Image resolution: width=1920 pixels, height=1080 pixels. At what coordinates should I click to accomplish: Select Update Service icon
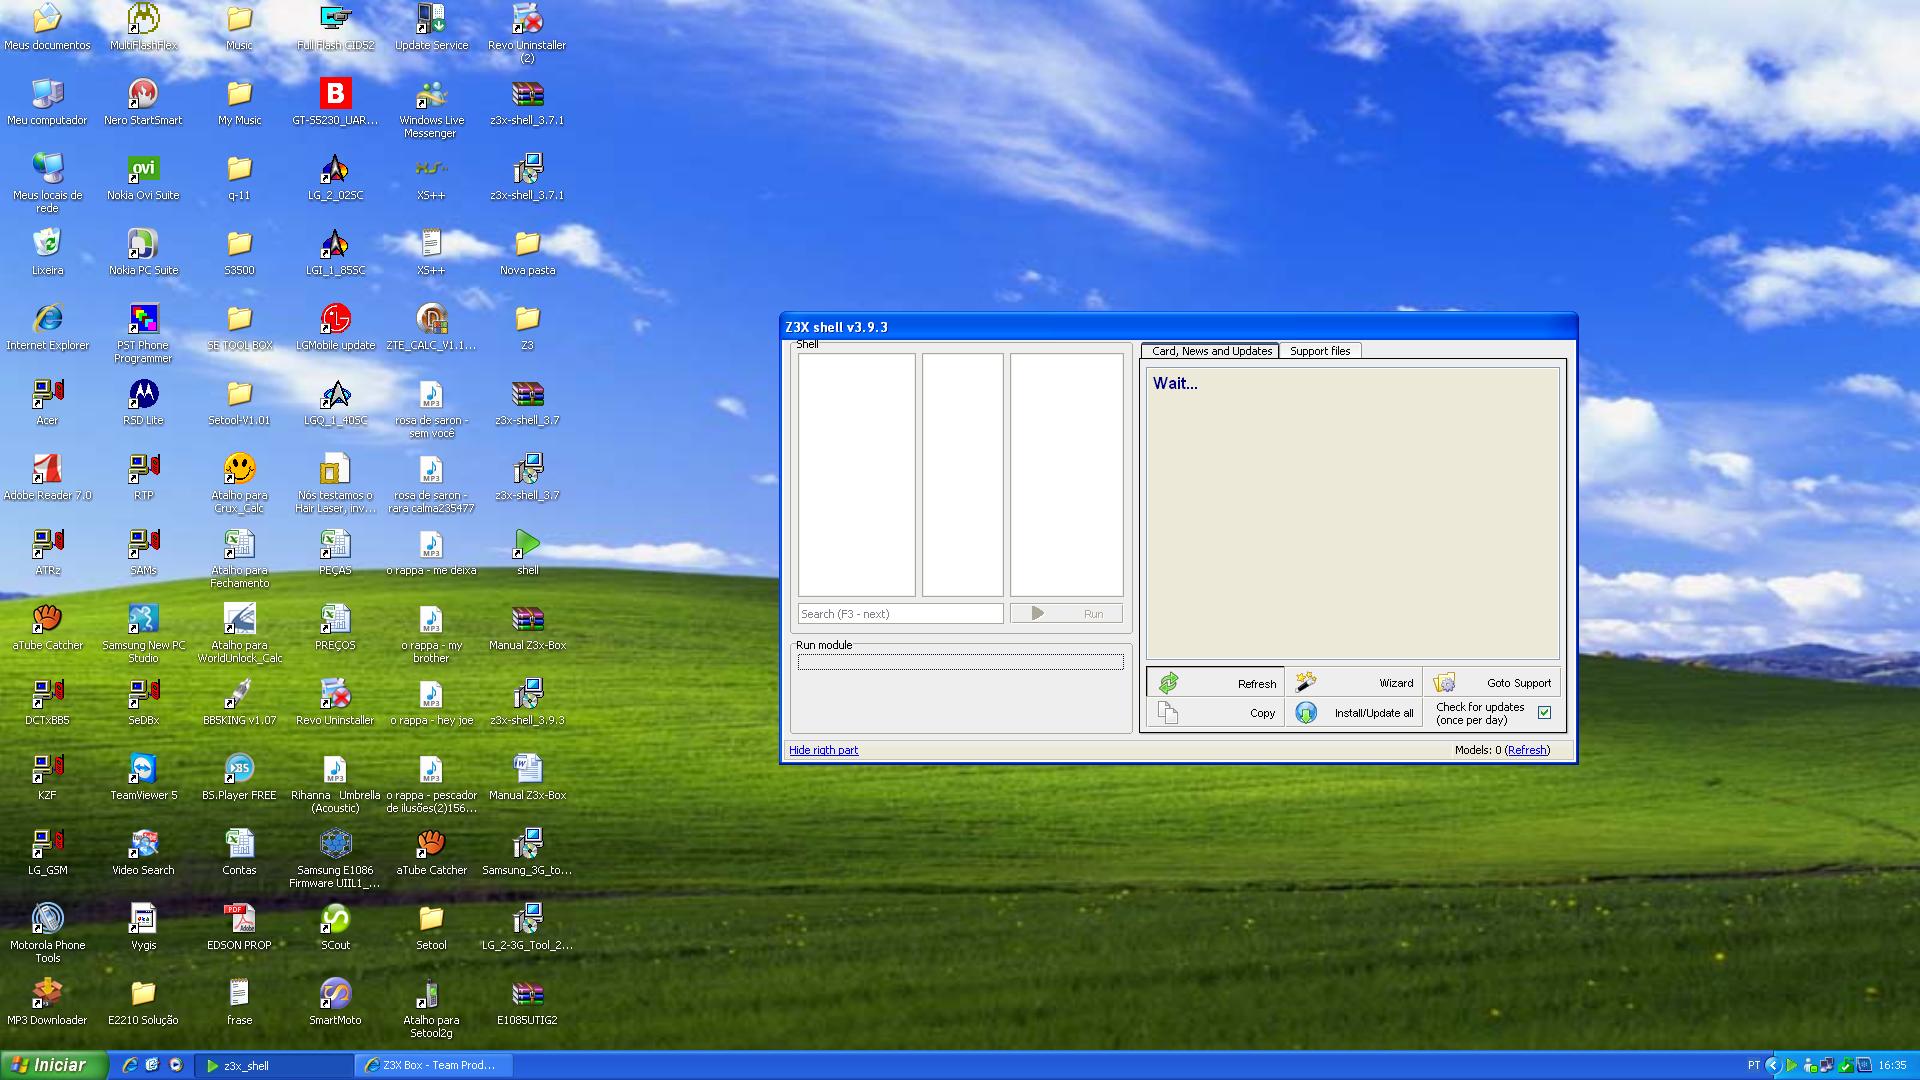(431, 27)
